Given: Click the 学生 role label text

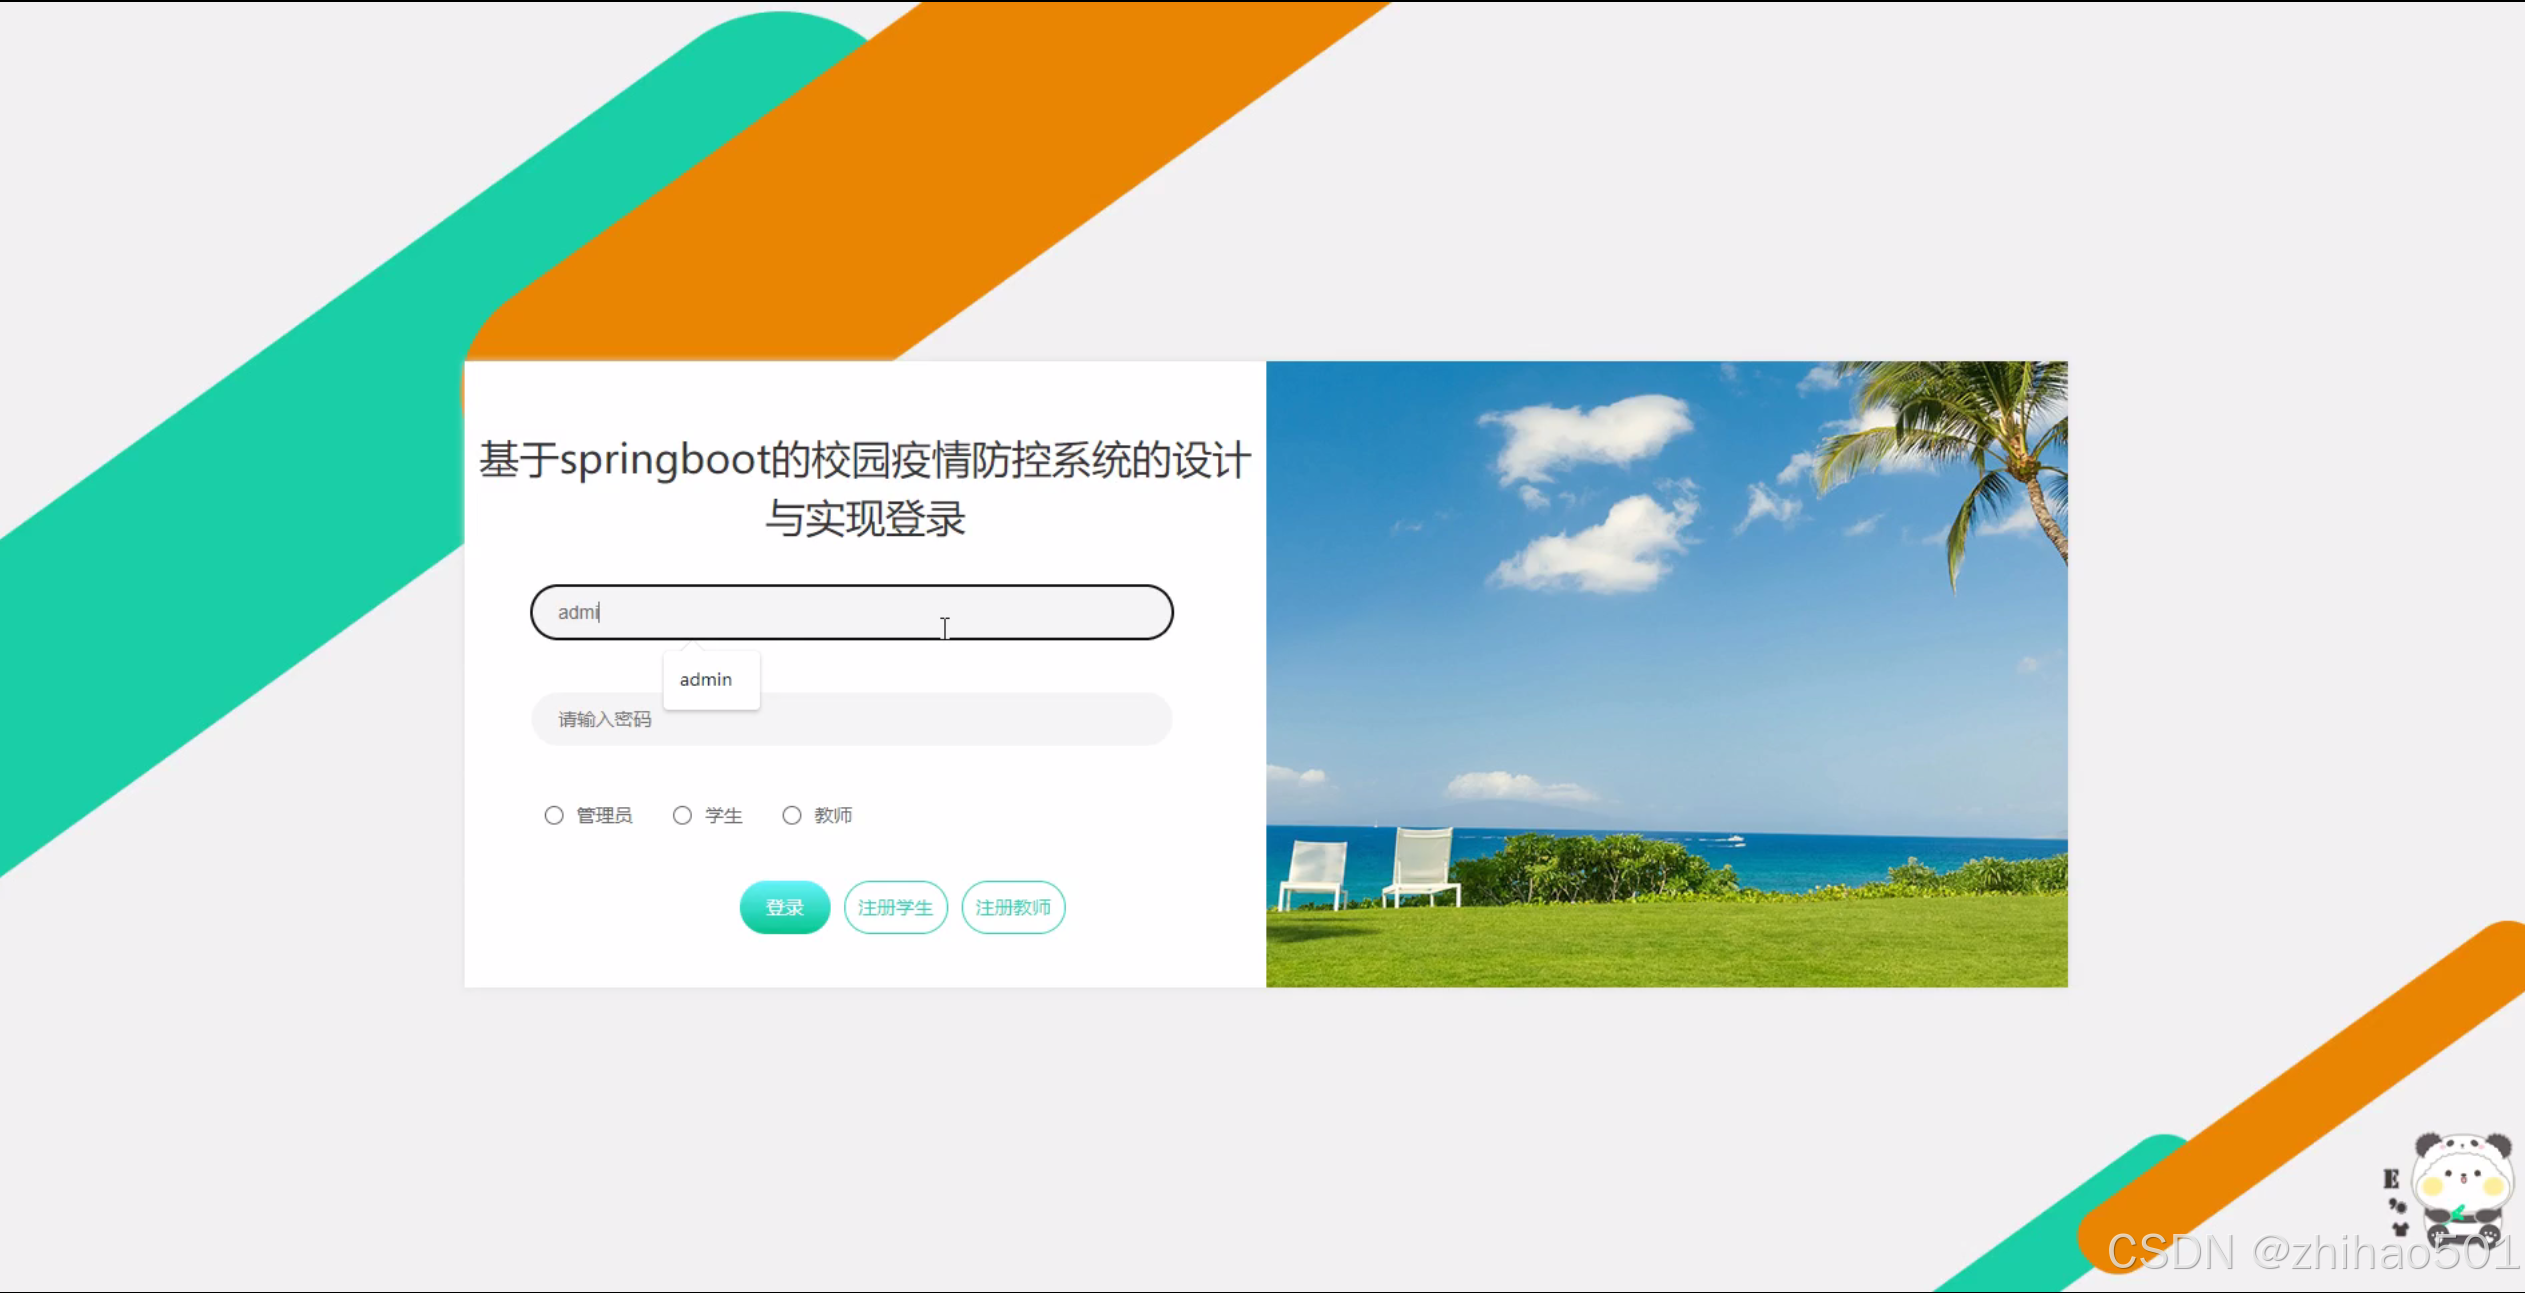Looking at the screenshot, I should tap(723, 815).
